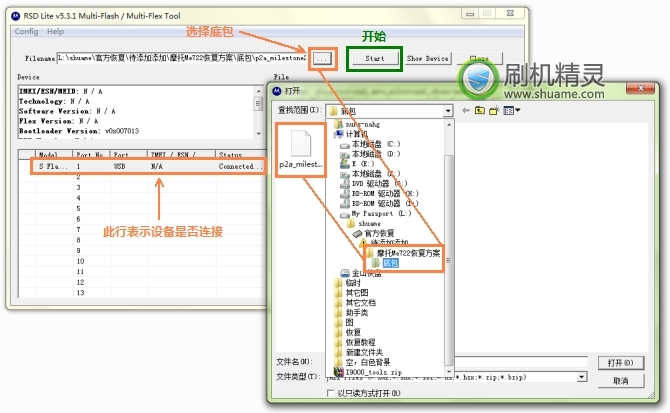Screen dimensions: 670x413
Task: Select the 其它图 folder
Action: click(352, 293)
